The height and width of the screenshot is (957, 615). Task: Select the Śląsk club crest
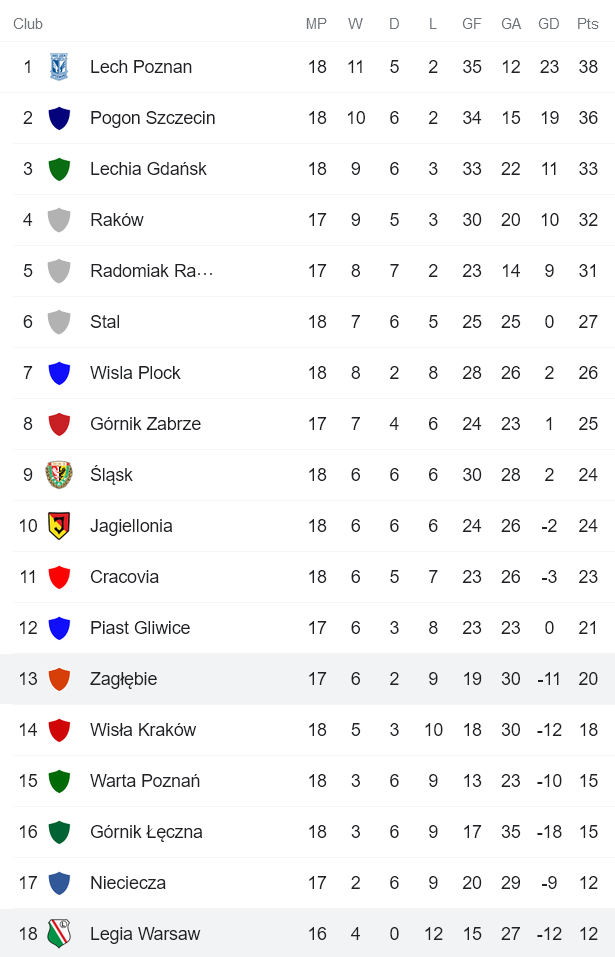pyautogui.click(x=59, y=475)
